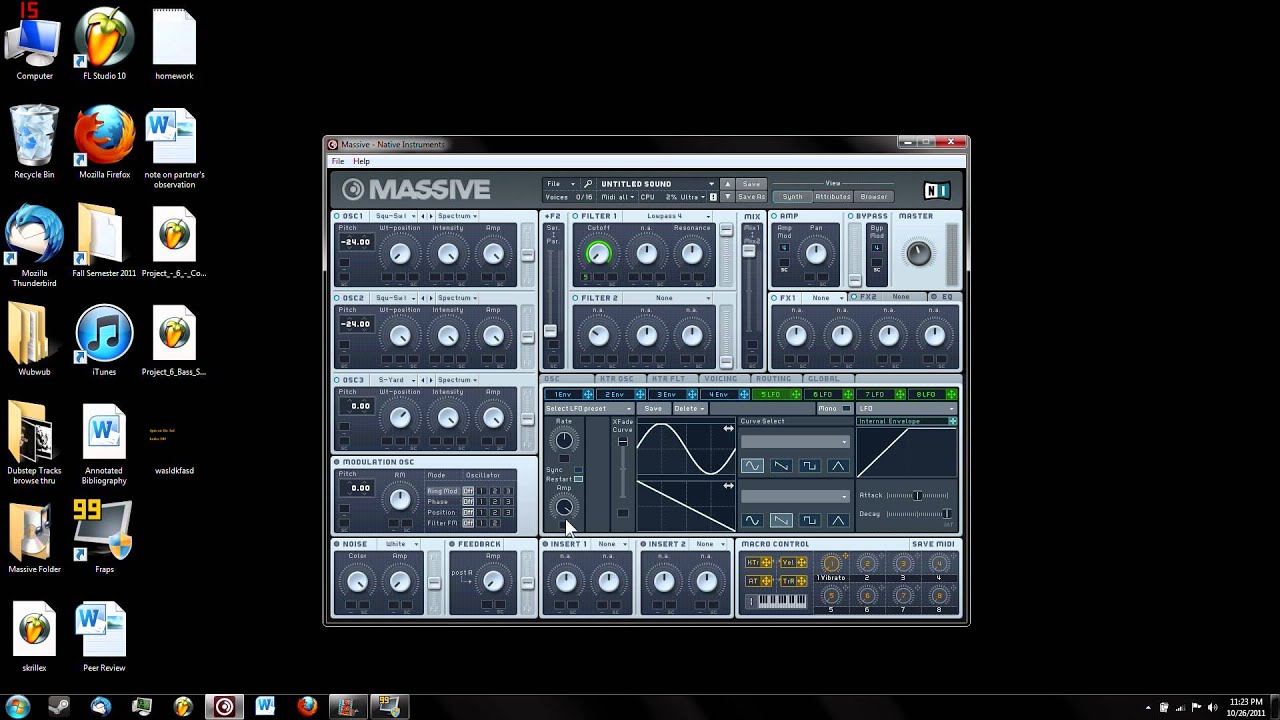This screenshot has width=1280, height=720.
Task: Open OSC3 wavetable dropdown S-Yard
Action: pyautogui.click(x=394, y=380)
